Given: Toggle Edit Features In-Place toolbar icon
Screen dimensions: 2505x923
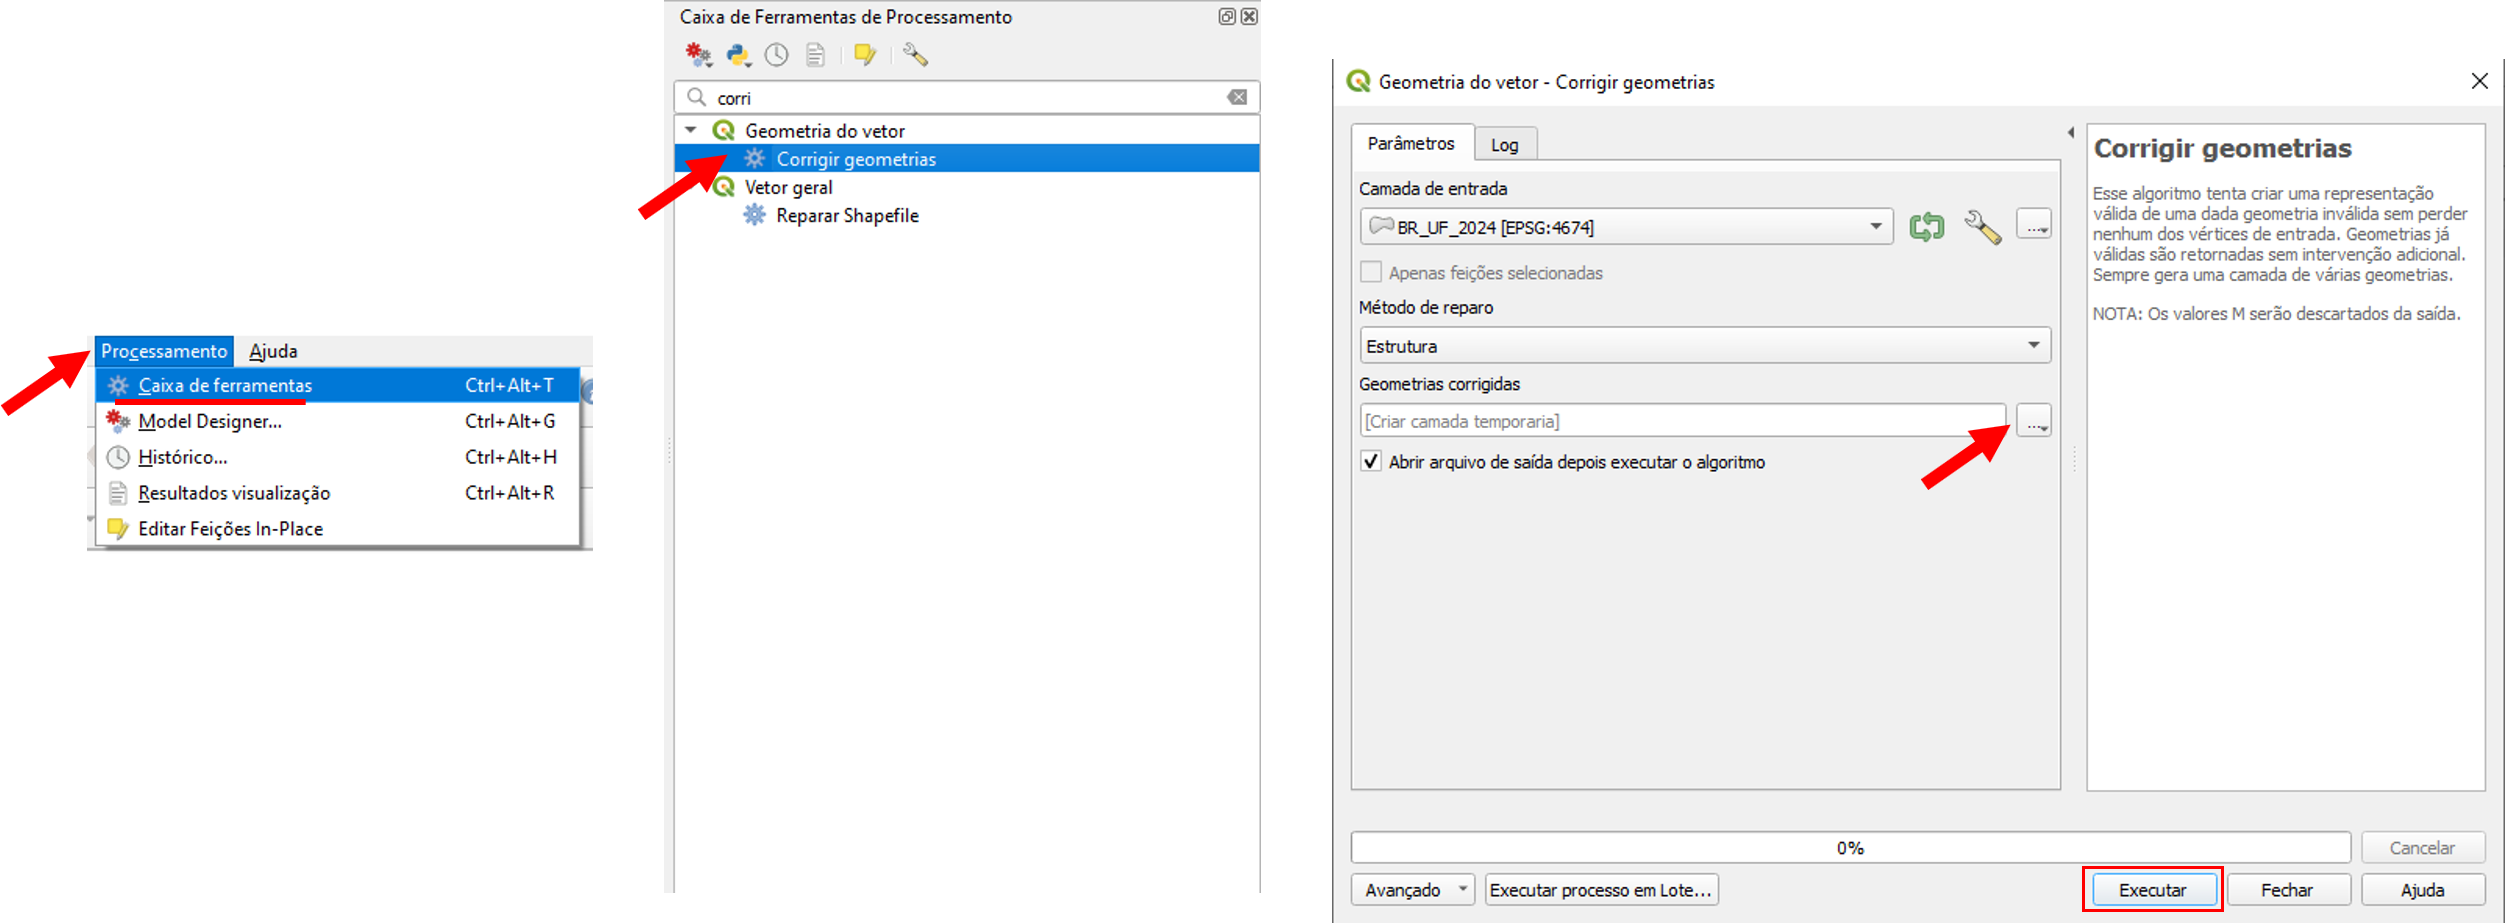Looking at the screenshot, I should (x=865, y=55).
